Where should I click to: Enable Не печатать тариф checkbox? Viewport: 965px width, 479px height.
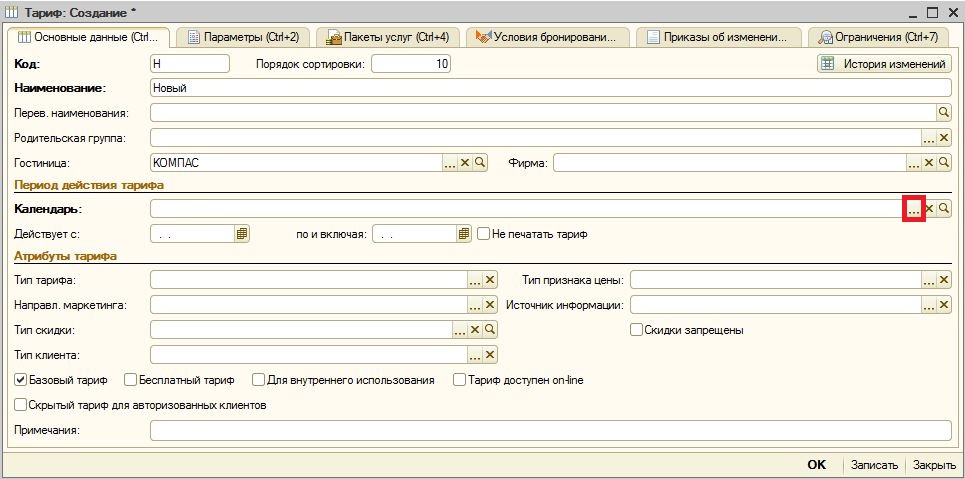(x=483, y=234)
